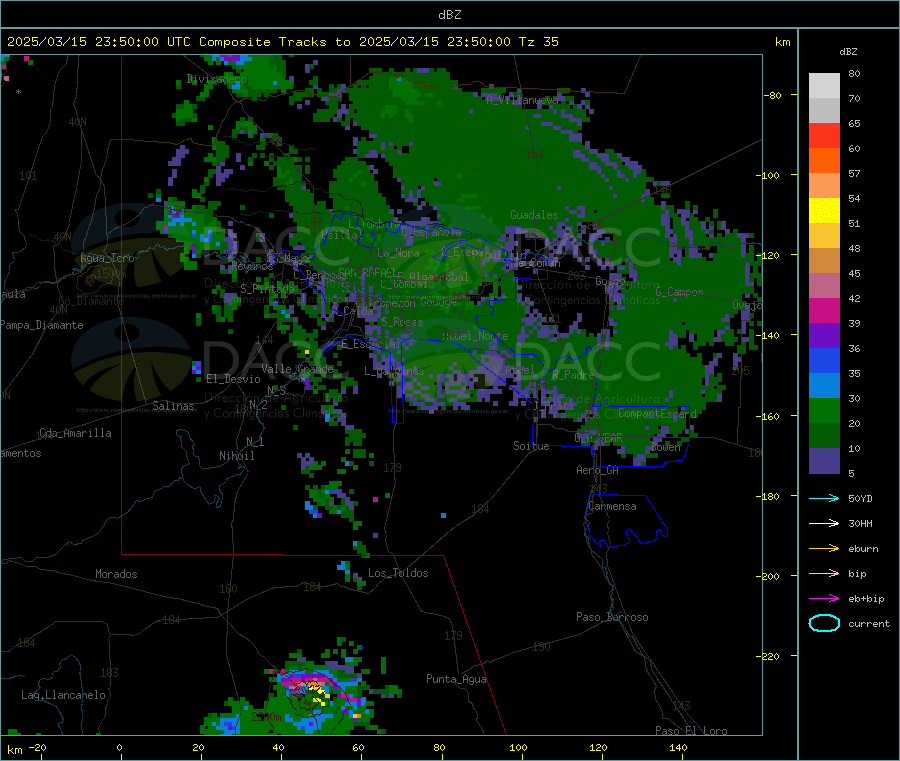The height and width of the screenshot is (761, 900).
Task: Click the S_Rosas place label
Action: 402,322
